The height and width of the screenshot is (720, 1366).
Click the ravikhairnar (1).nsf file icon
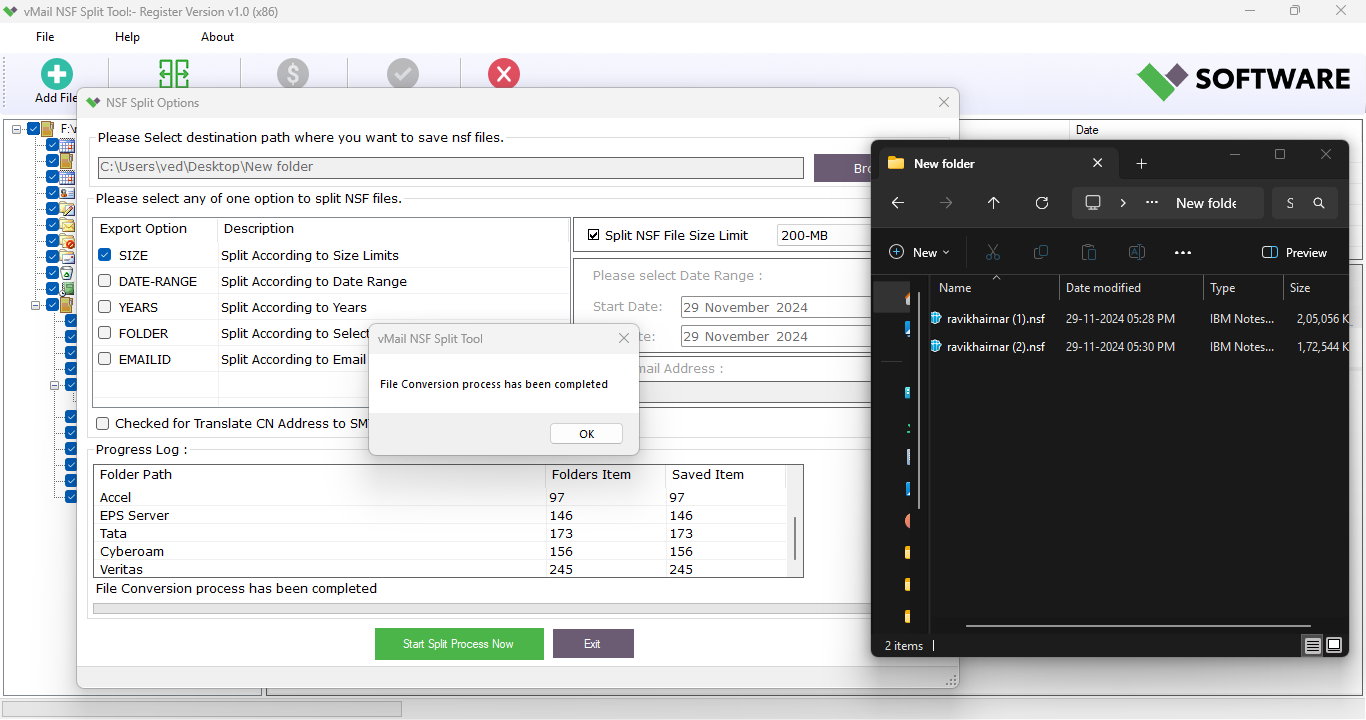pyautogui.click(x=936, y=319)
